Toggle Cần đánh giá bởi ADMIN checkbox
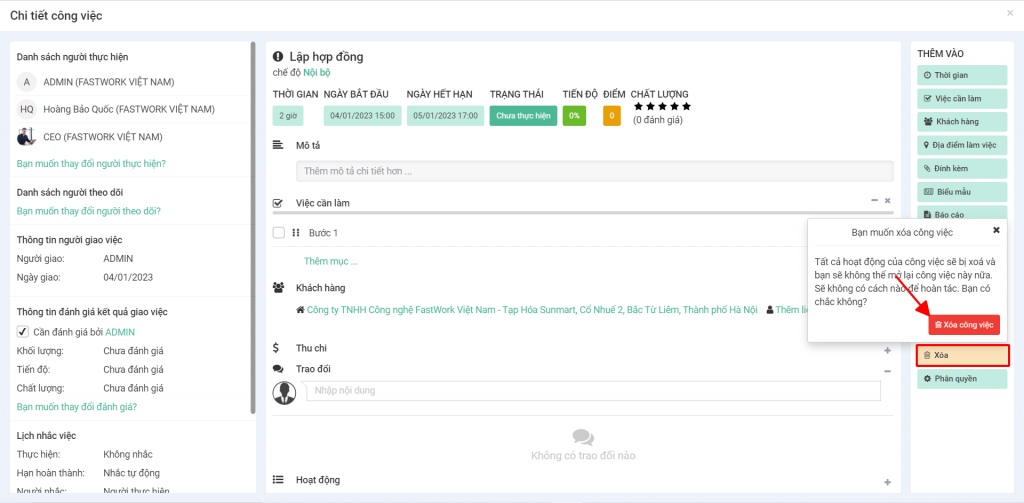The width and height of the screenshot is (1024, 503). coord(23,332)
